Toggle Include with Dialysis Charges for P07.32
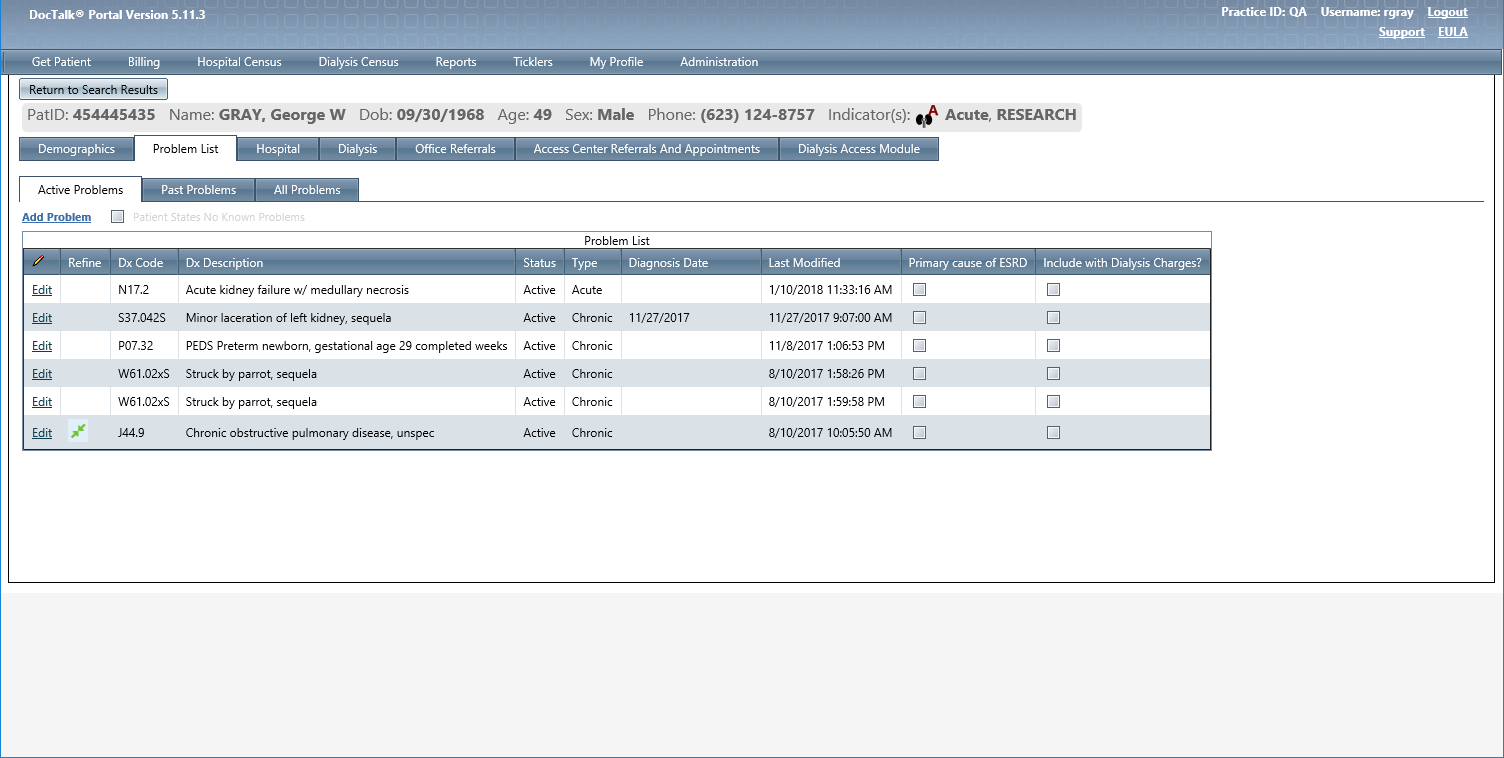Screen dimensions: 1504x758 (x=1053, y=345)
